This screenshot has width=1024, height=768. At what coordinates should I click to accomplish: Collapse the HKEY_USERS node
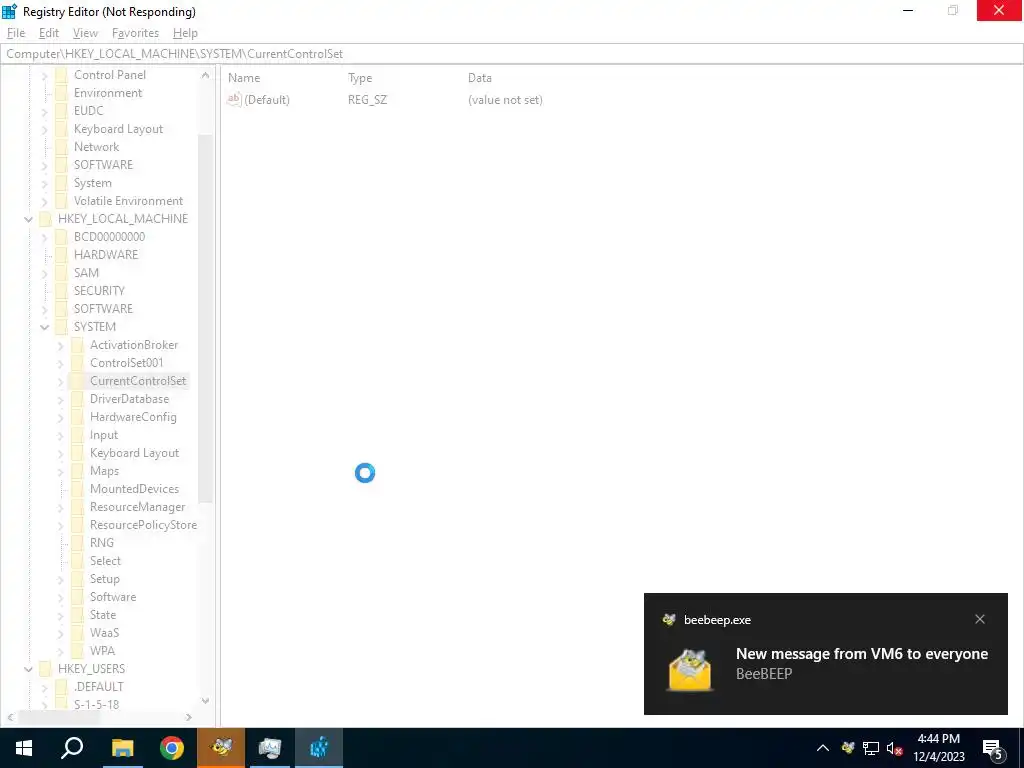28,669
